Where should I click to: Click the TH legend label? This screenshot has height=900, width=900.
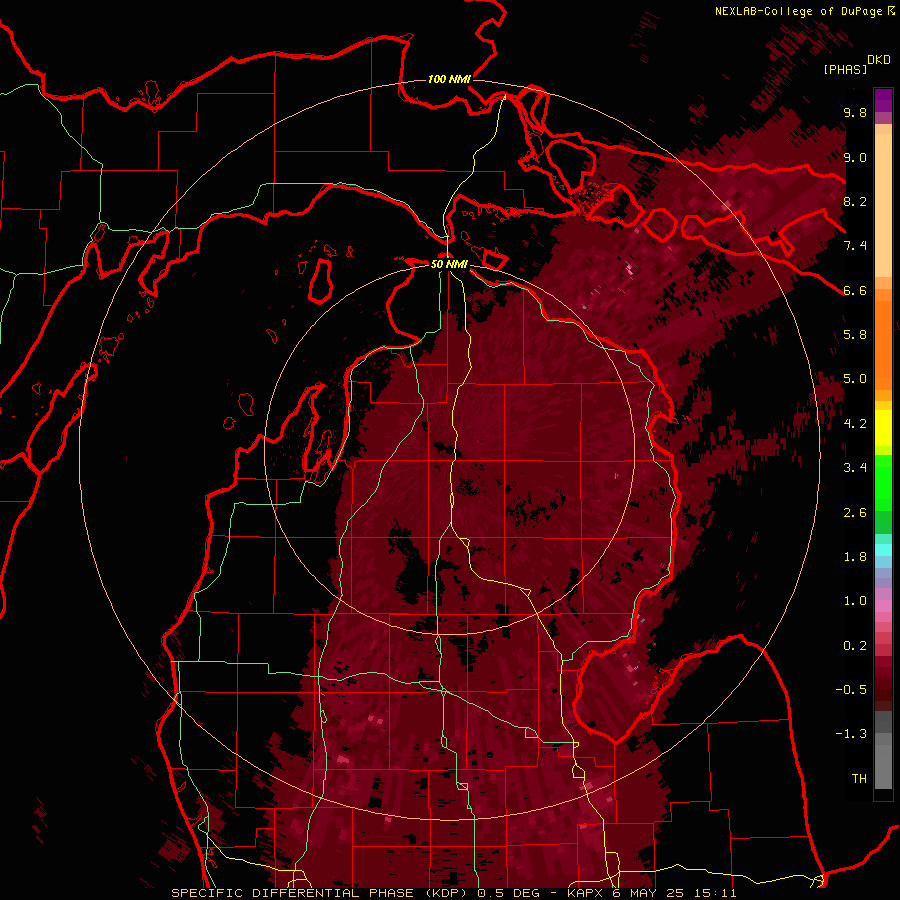[x=859, y=779]
